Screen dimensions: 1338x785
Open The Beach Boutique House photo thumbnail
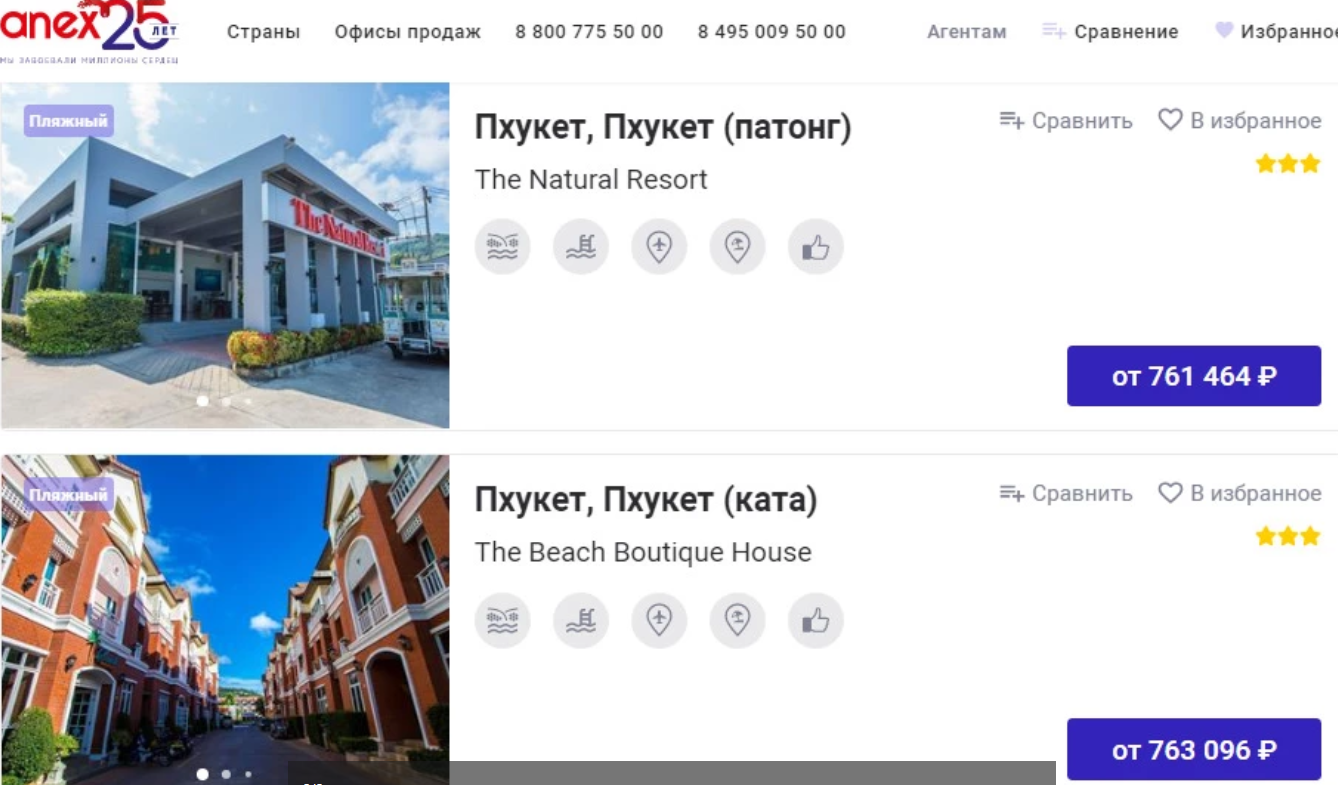(225, 620)
